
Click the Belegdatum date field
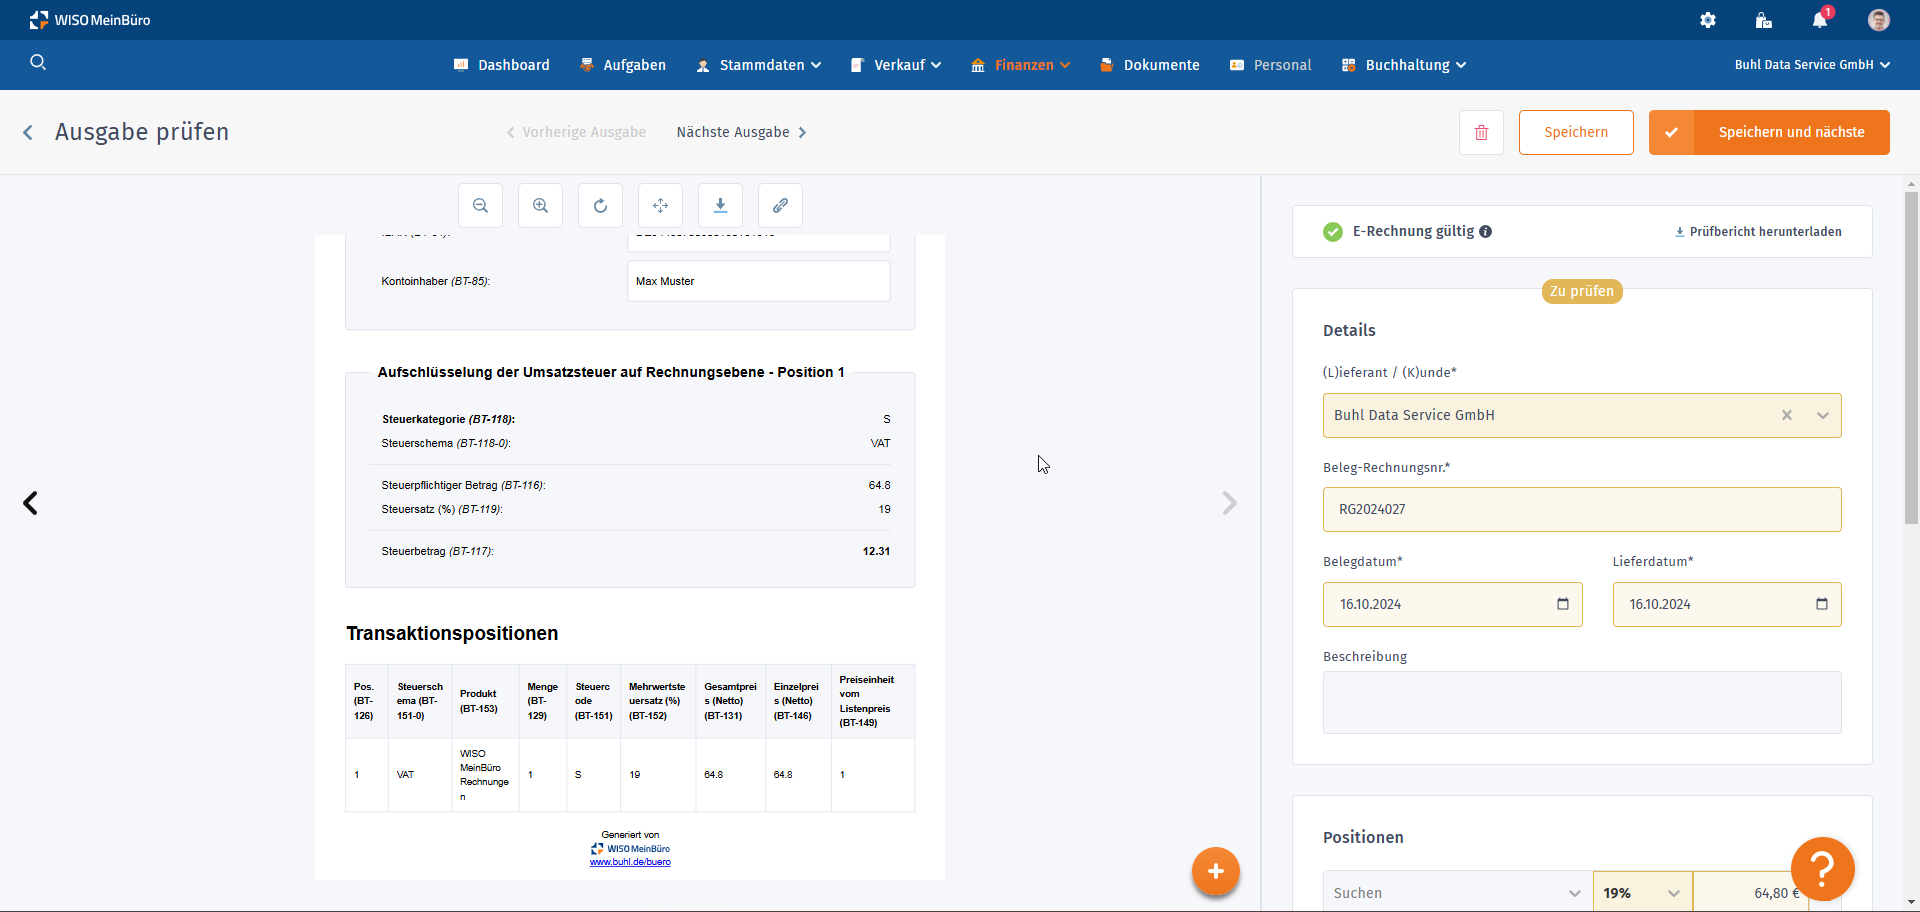1452,604
